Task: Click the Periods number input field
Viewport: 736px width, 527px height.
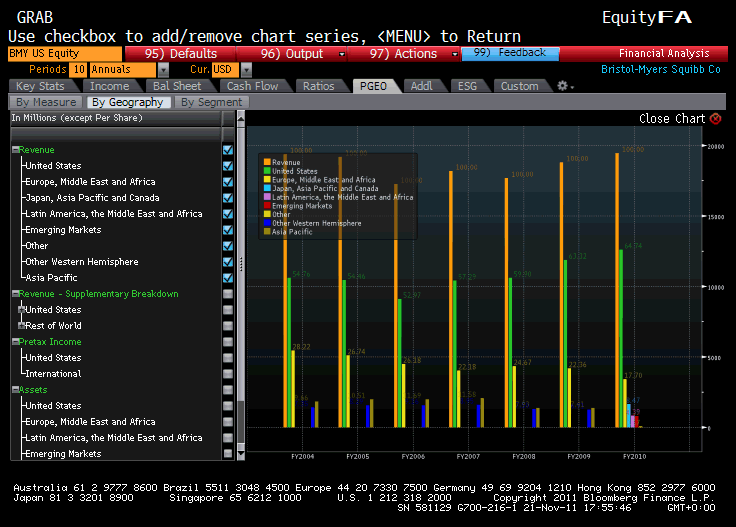Action: 78,70
